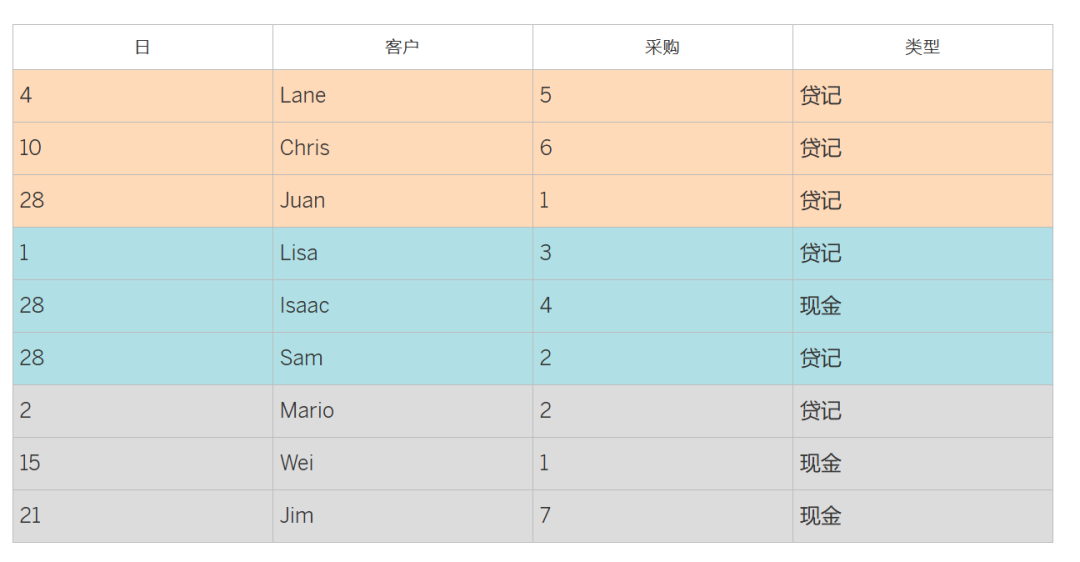Click the Lane customer cell
The image size is (1080, 562).
coord(303,96)
